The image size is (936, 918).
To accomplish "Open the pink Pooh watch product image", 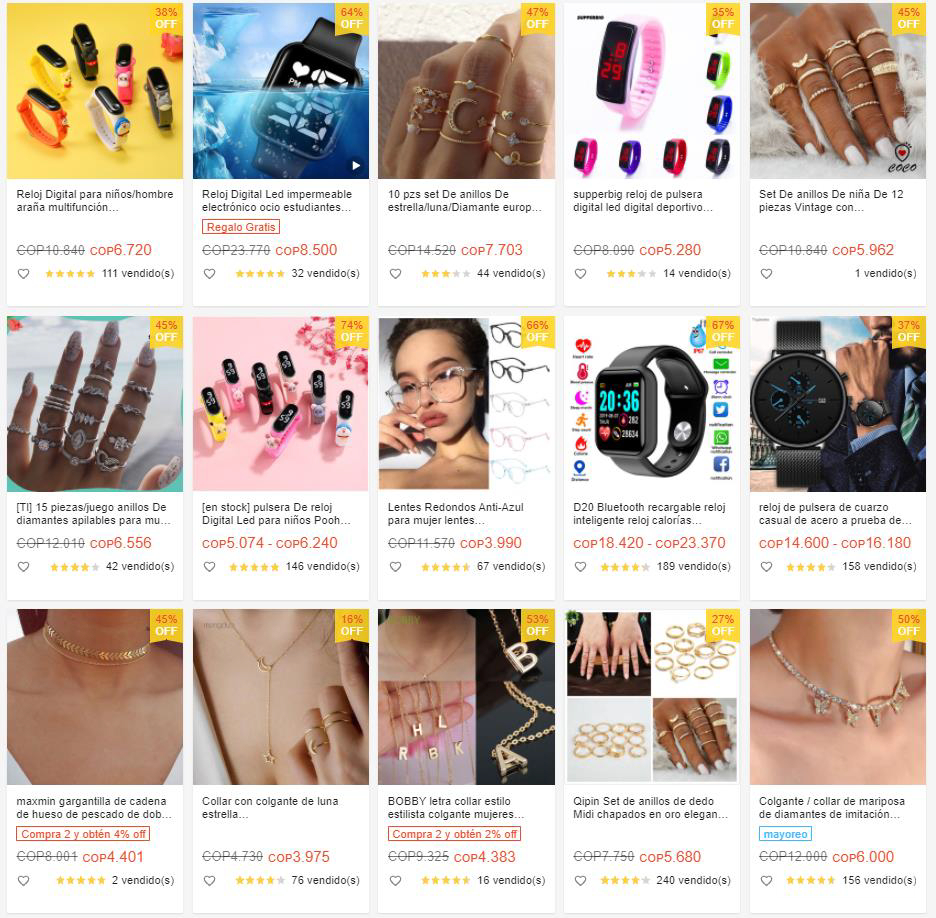I will point(281,404).
